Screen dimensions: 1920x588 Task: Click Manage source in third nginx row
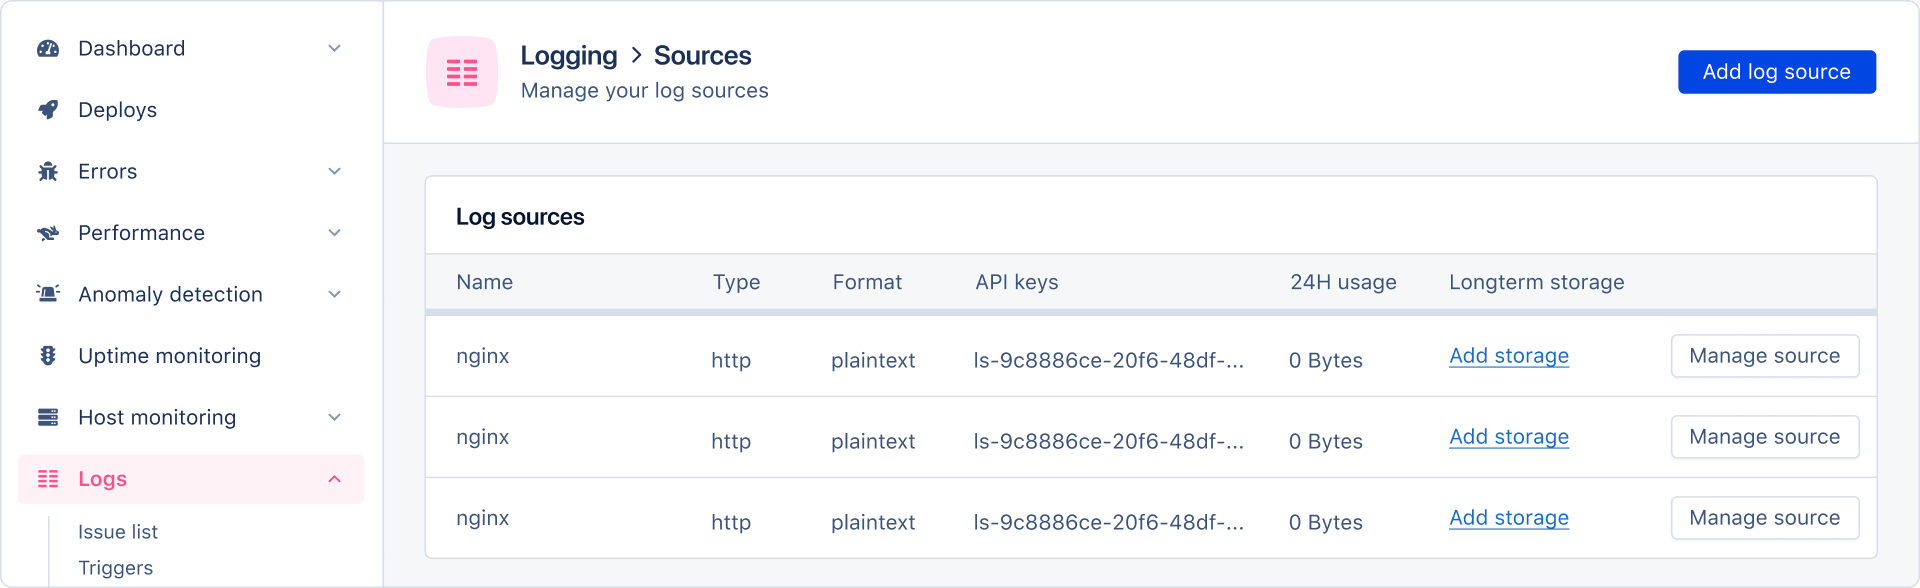(x=1765, y=518)
